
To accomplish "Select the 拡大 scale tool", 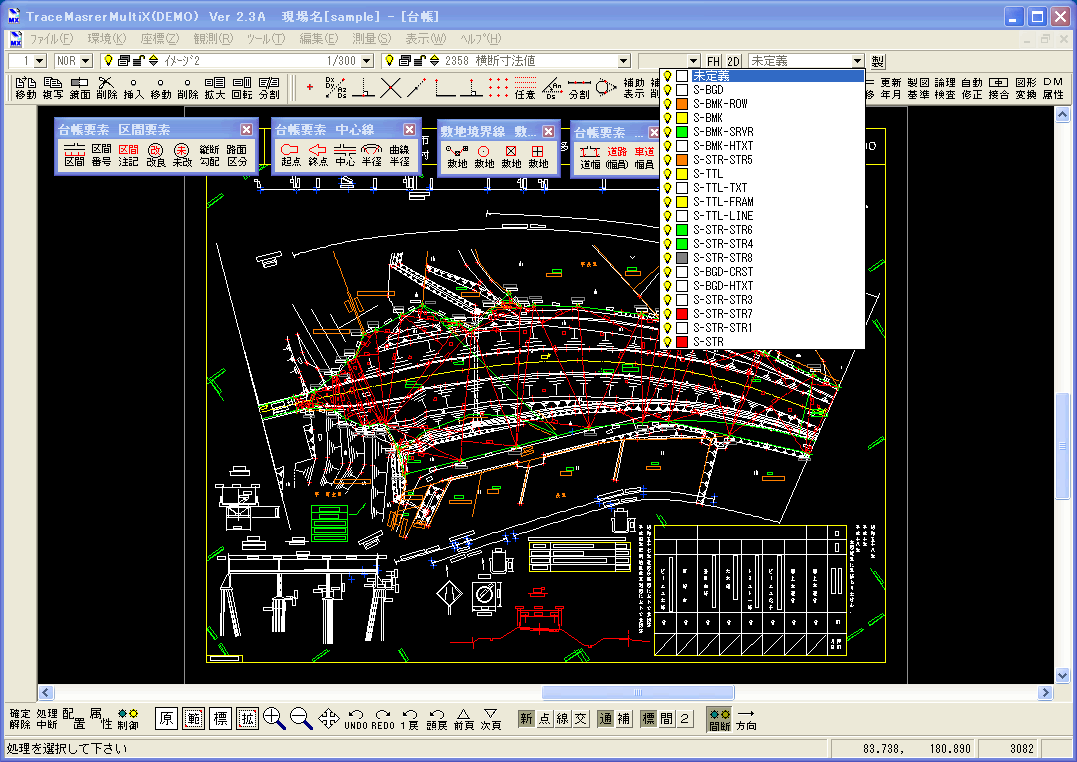I will [214, 88].
